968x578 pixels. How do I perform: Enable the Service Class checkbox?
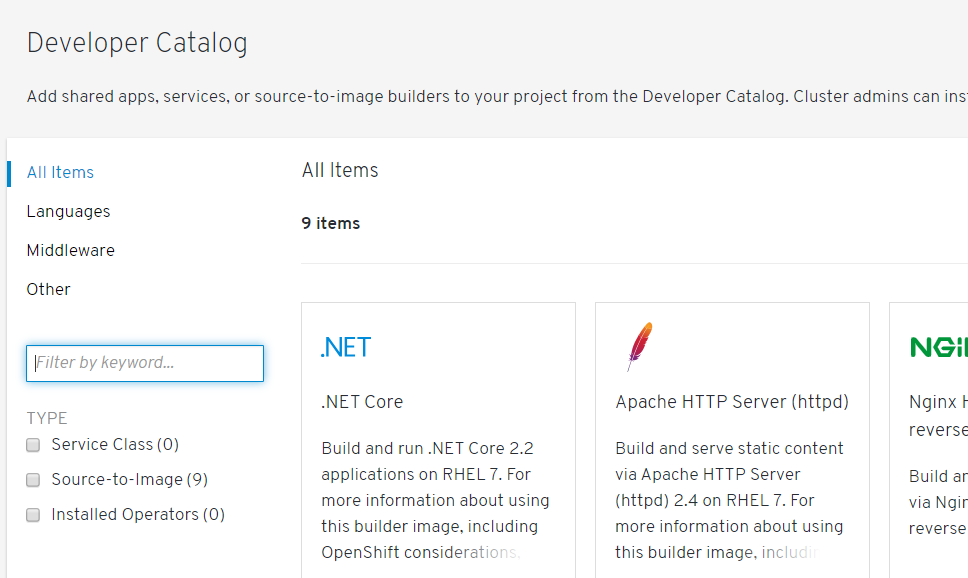click(33, 445)
